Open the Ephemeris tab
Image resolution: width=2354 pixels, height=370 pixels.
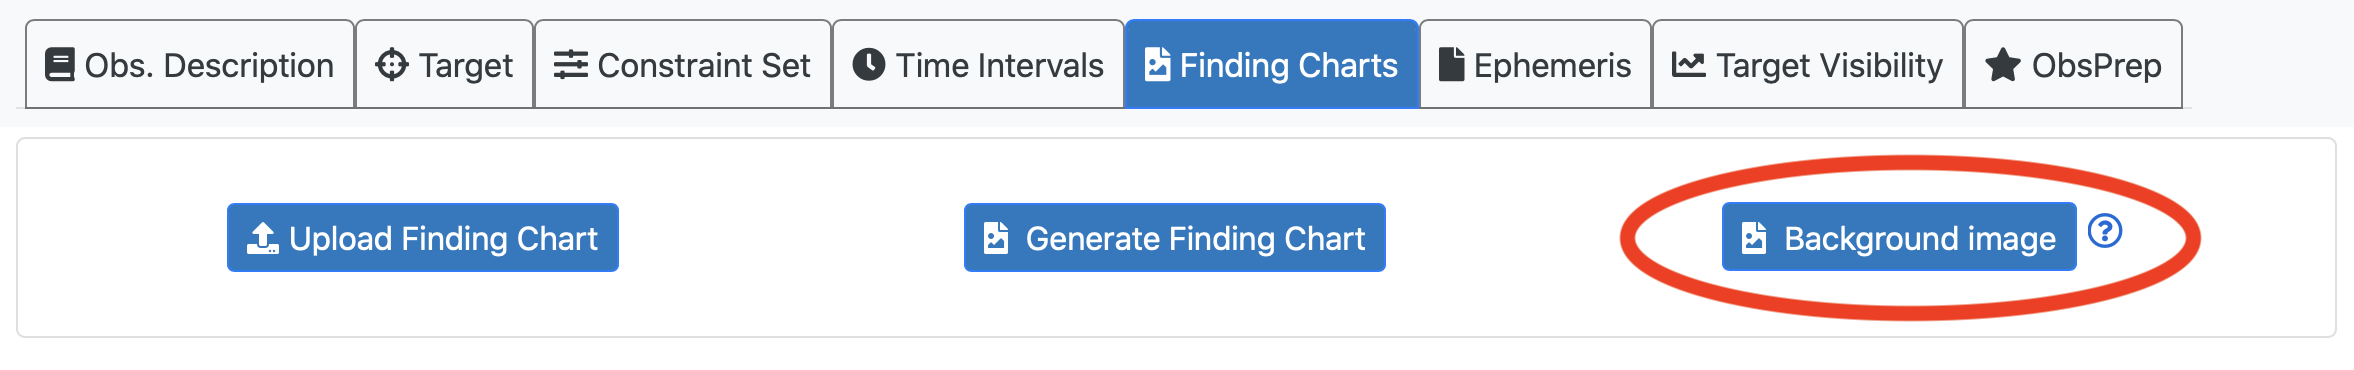tap(1535, 64)
